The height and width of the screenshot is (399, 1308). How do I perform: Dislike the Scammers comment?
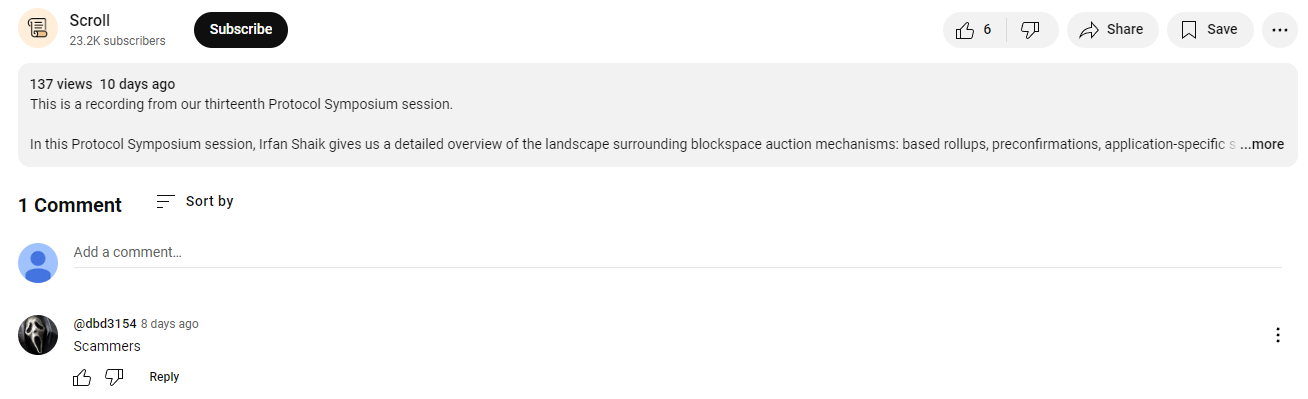pos(114,377)
